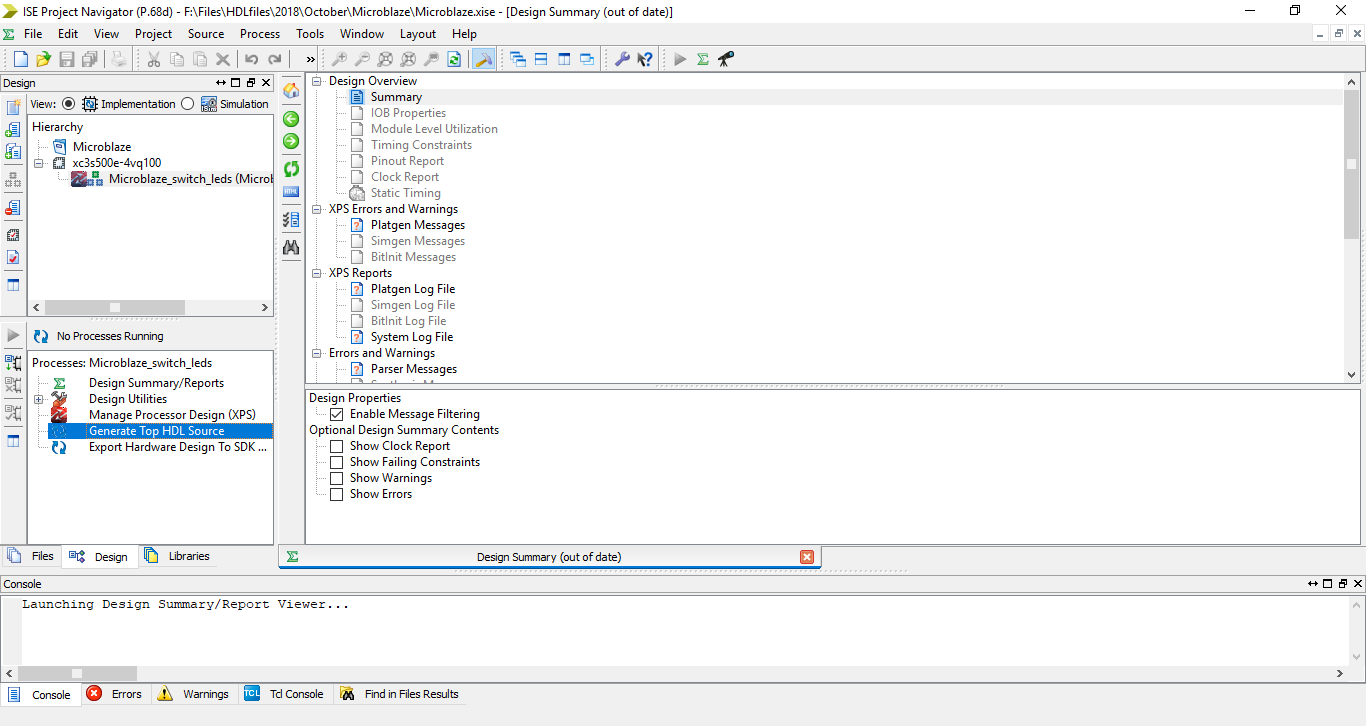Collapse the Design Overview section
The image size is (1366, 726).
(318, 81)
